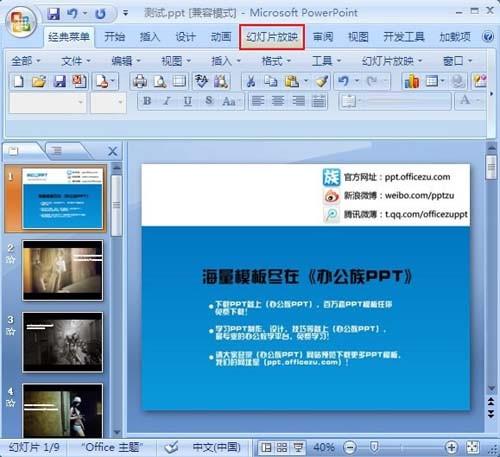
Task: Zoom out with the minus button
Action: 349,447
